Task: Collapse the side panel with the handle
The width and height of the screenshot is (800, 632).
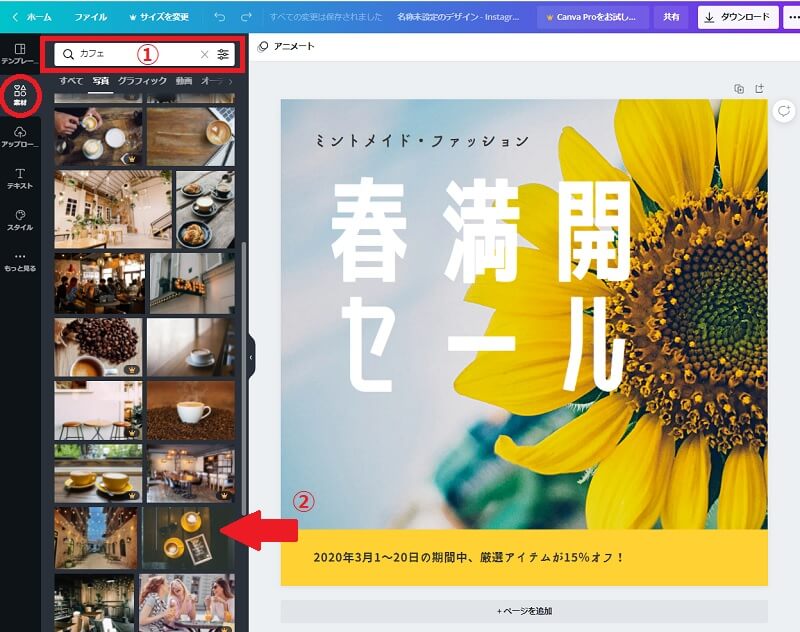Action: (250, 357)
